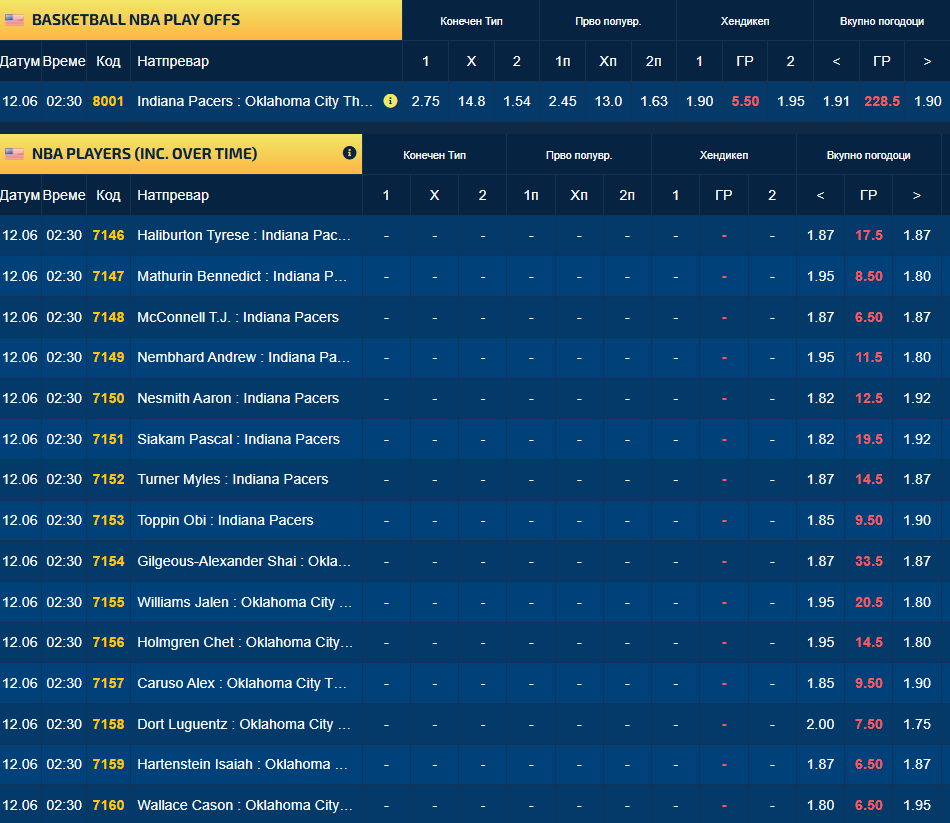Pick the 13.0 first-half draw odds

[608, 101]
